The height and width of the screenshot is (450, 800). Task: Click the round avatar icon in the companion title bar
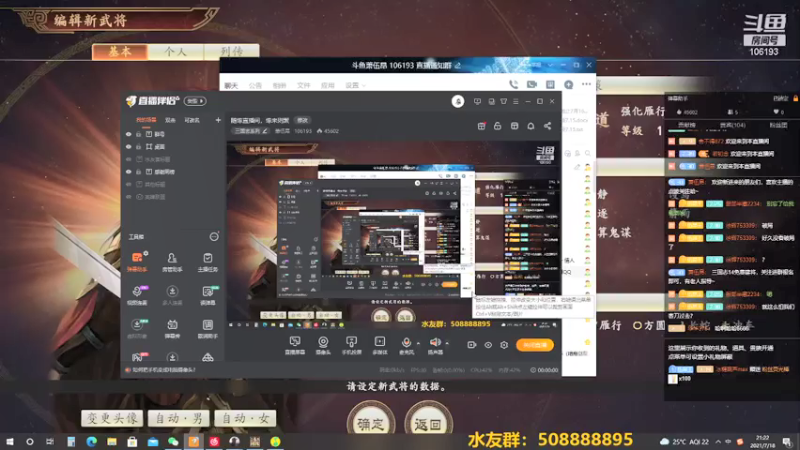tap(458, 102)
